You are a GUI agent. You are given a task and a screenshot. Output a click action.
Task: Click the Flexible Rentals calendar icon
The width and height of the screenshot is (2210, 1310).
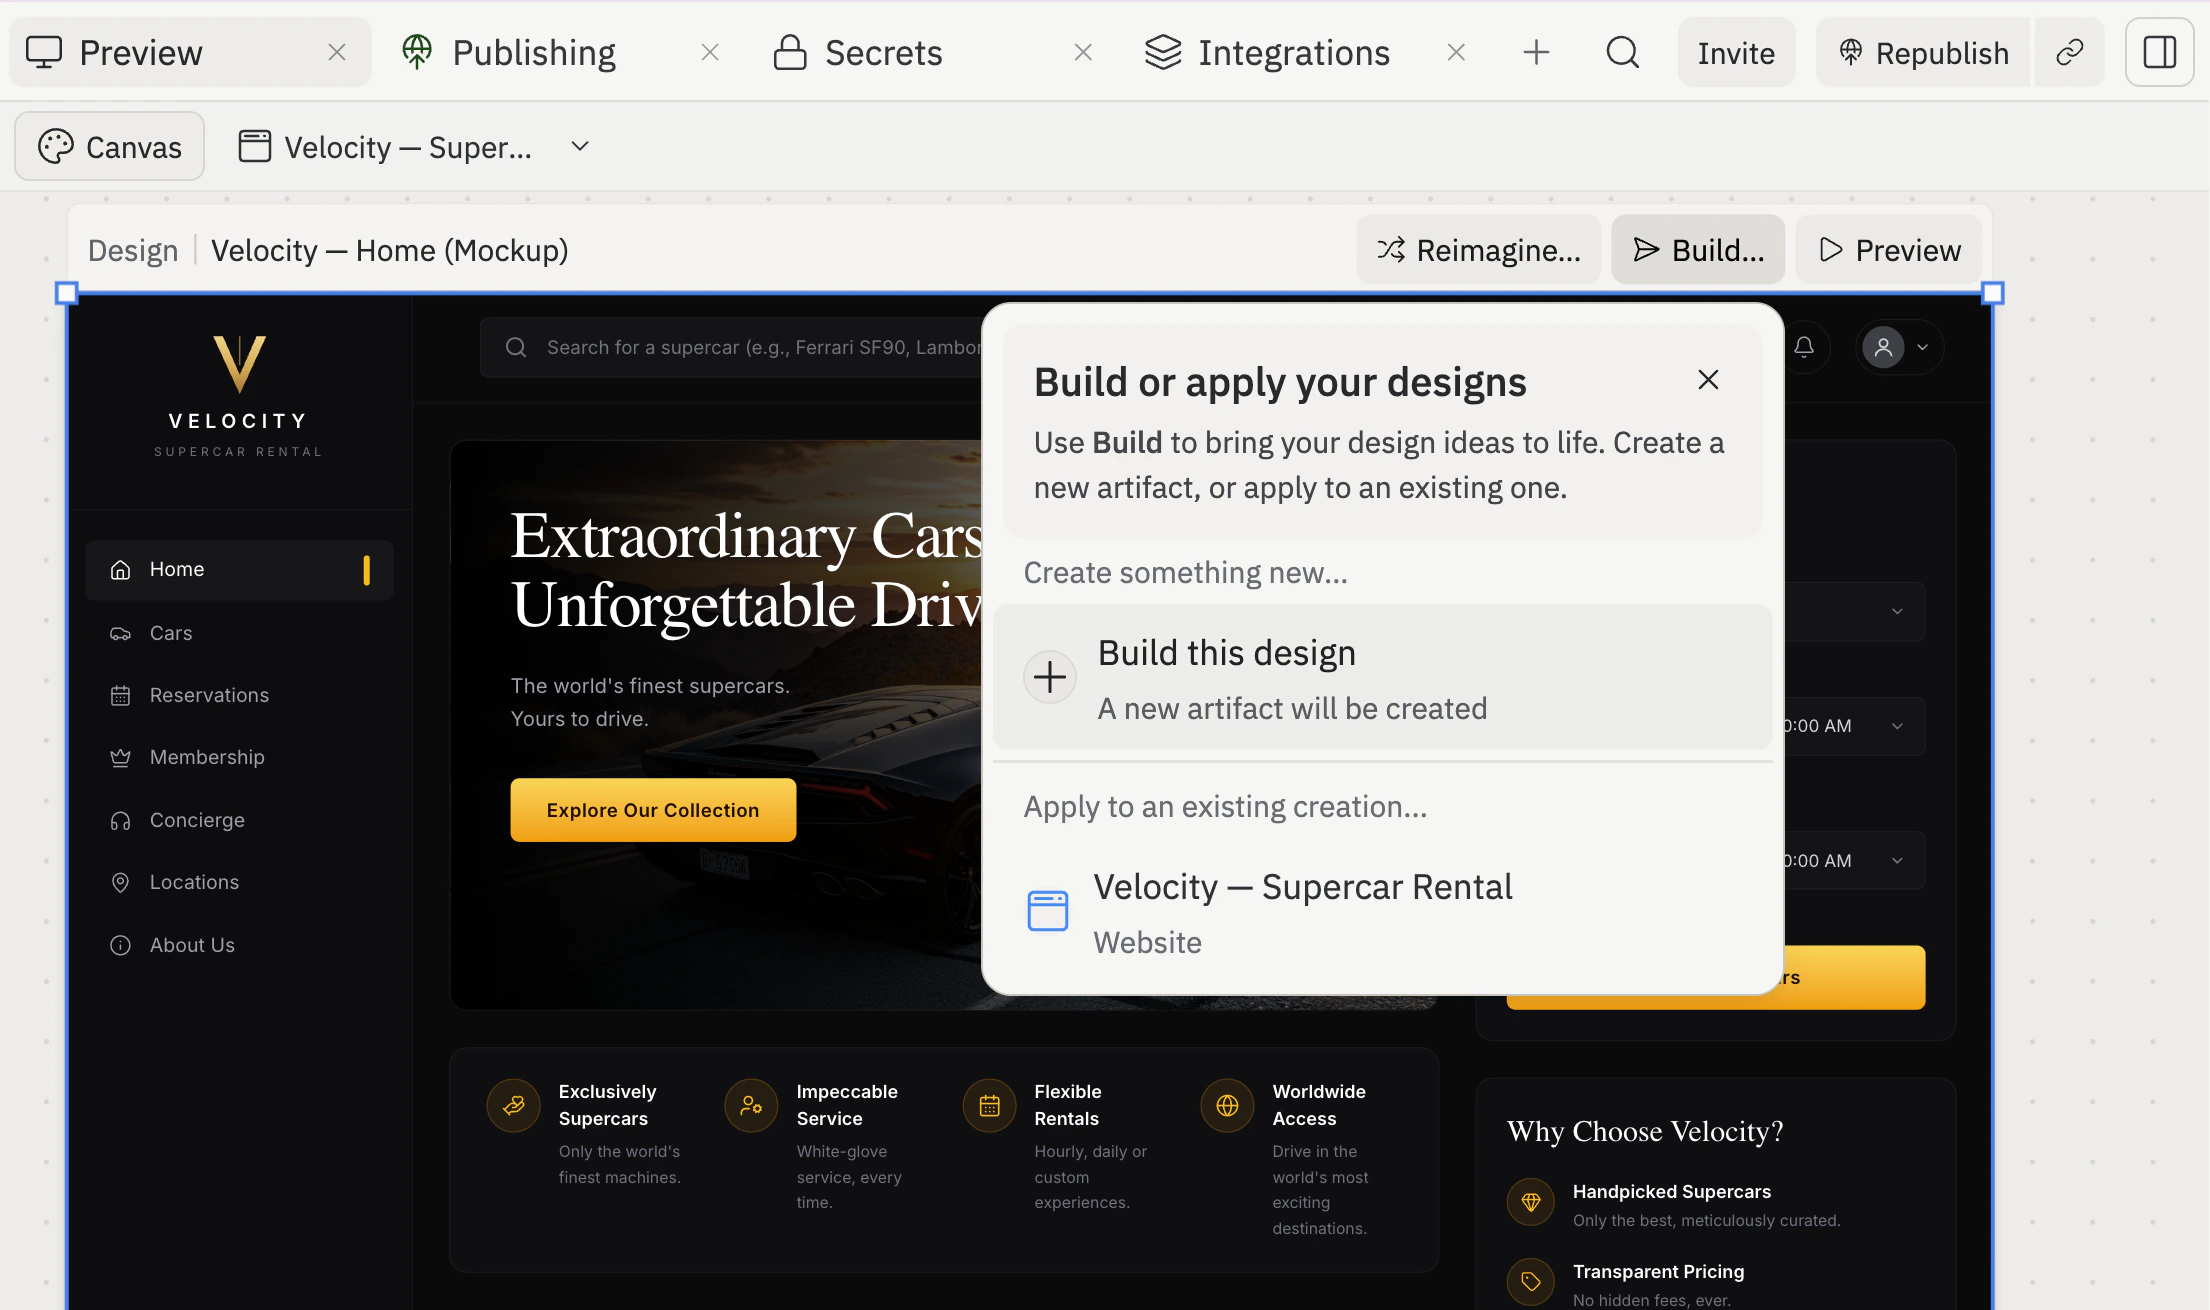(x=989, y=1105)
